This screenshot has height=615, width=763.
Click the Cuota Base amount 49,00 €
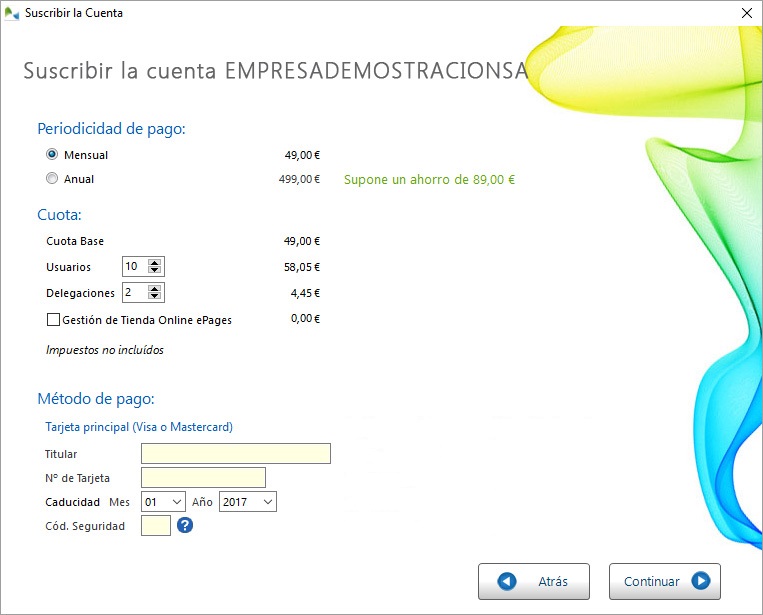pos(302,241)
